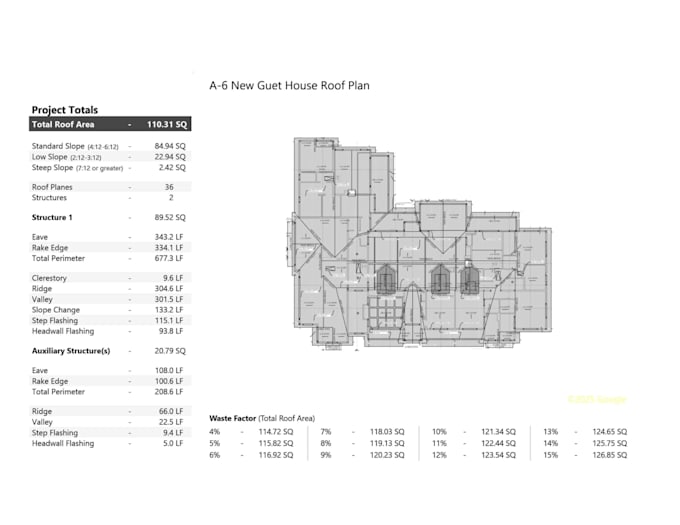Select the auxiliary rake edge '100.6 LF'
Screen dimensions: 680x525
coord(169,381)
